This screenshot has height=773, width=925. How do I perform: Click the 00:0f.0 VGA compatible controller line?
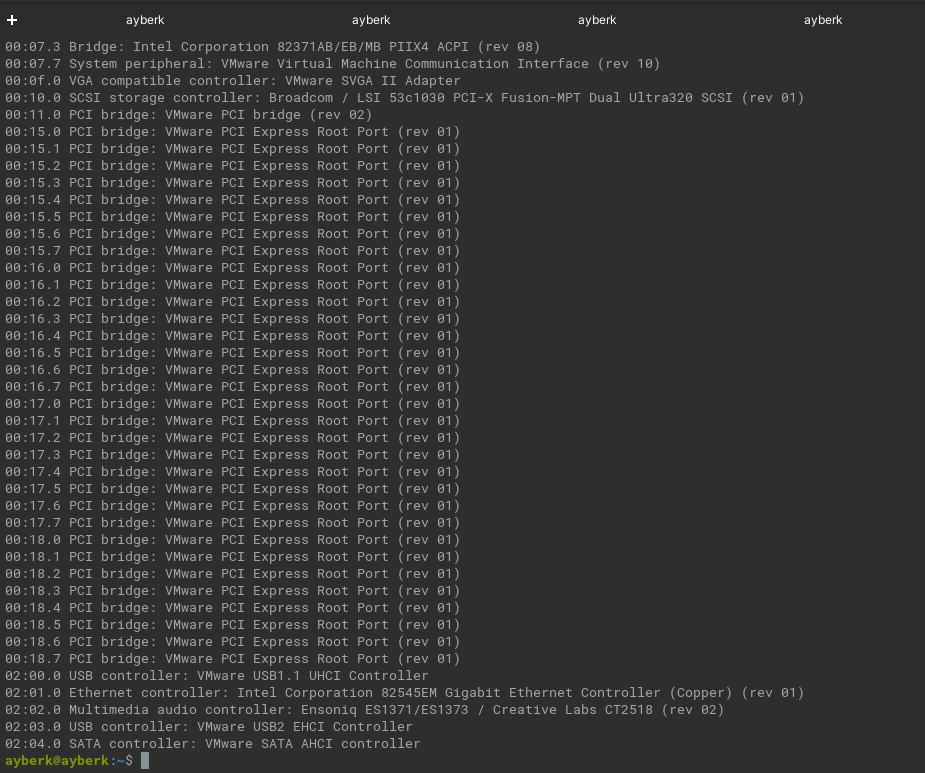coord(232,81)
